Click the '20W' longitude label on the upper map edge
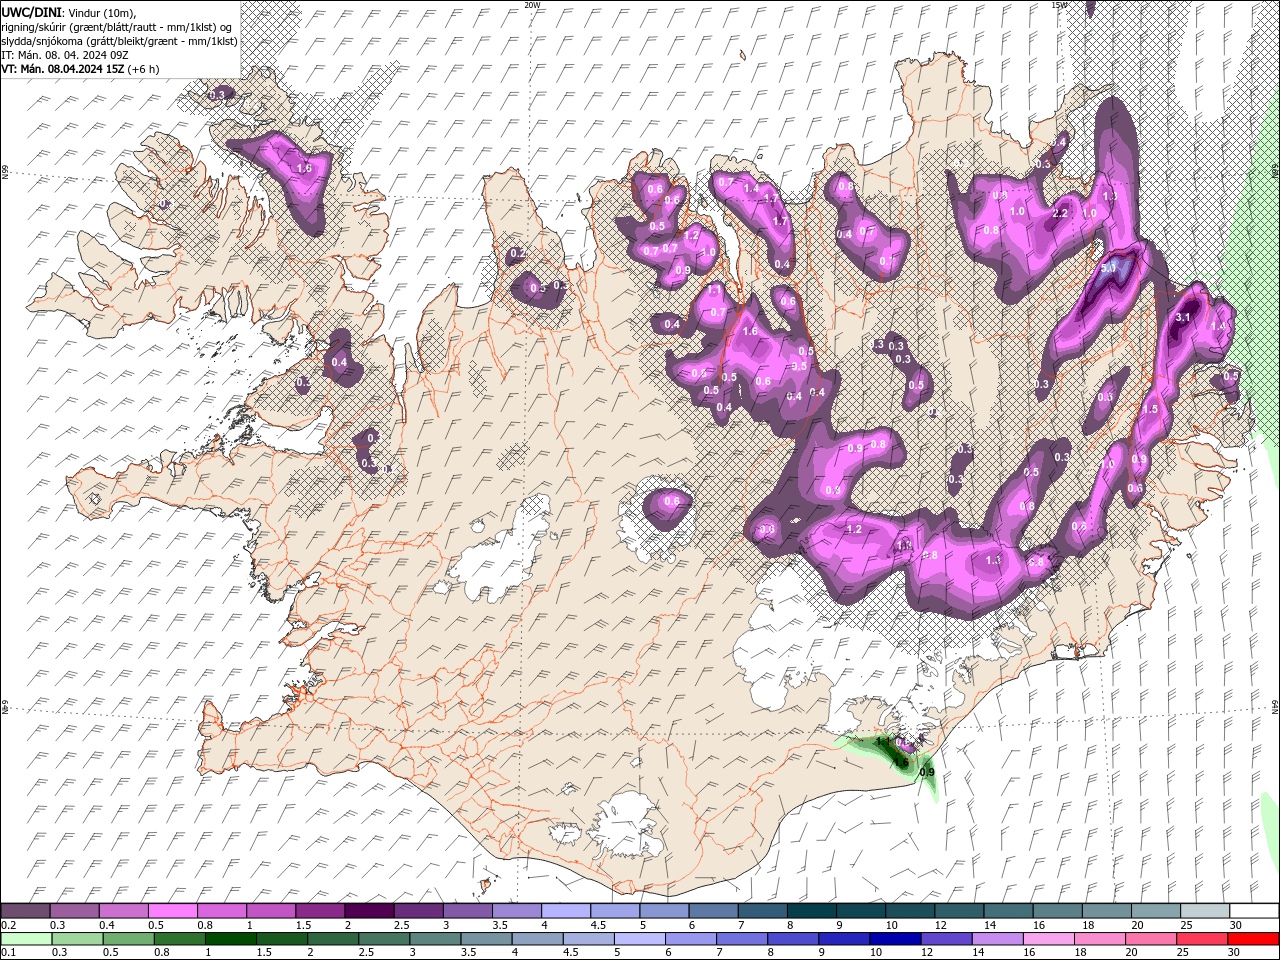Image resolution: width=1280 pixels, height=960 pixels. point(532,4)
